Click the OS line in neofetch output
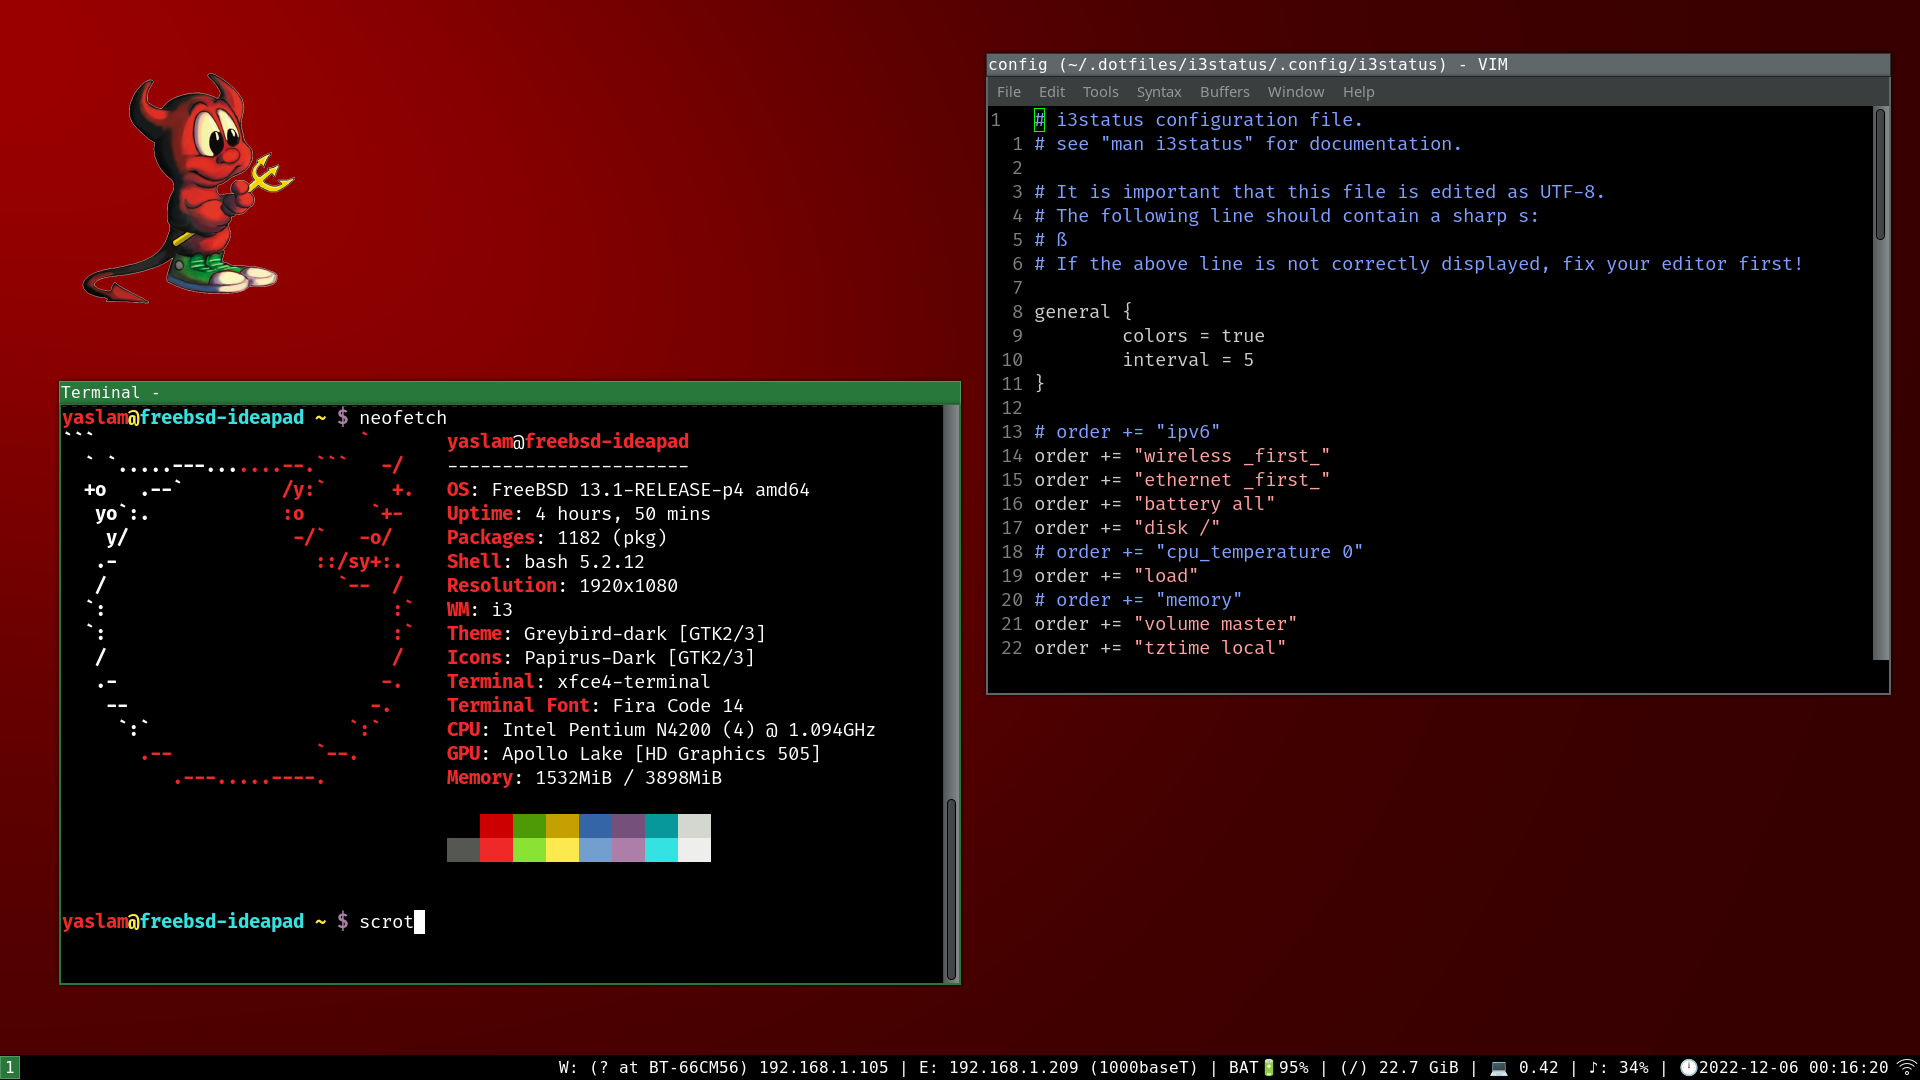1920x1080 pixels. click(x=628, y=490)
